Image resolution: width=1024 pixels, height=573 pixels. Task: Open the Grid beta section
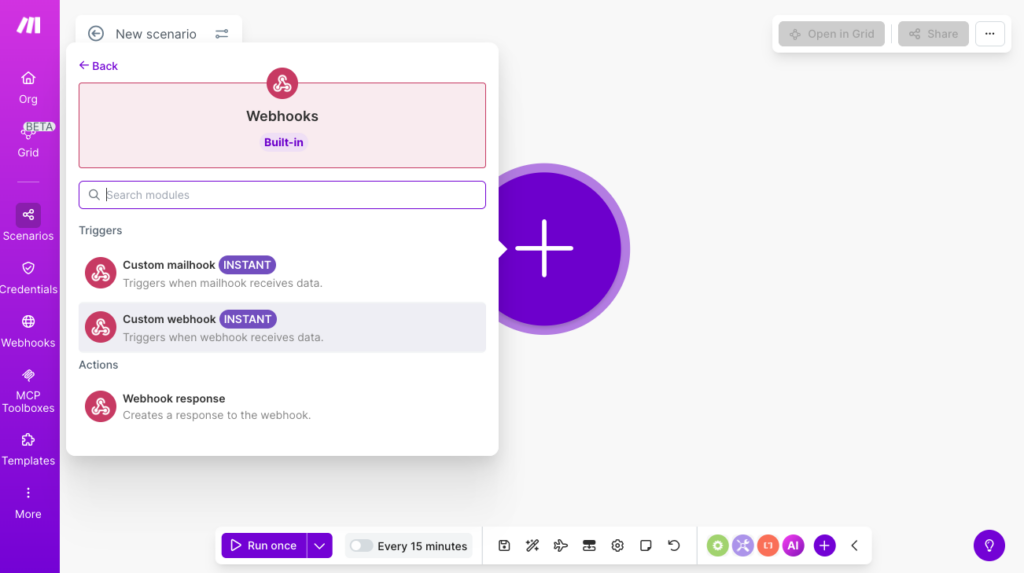tap(28, 140)
